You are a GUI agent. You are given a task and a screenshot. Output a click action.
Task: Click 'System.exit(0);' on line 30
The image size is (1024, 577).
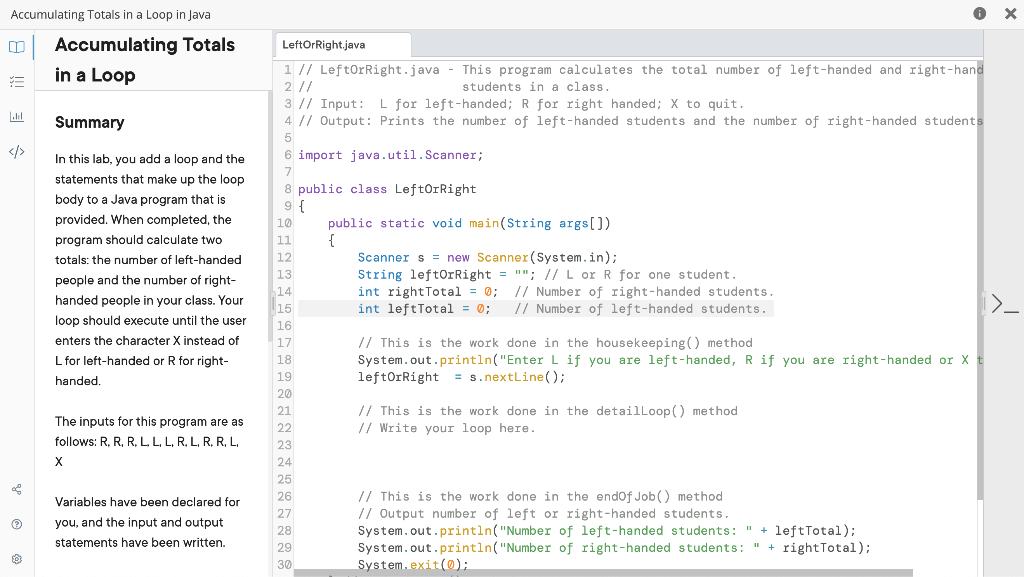point(413,565)
